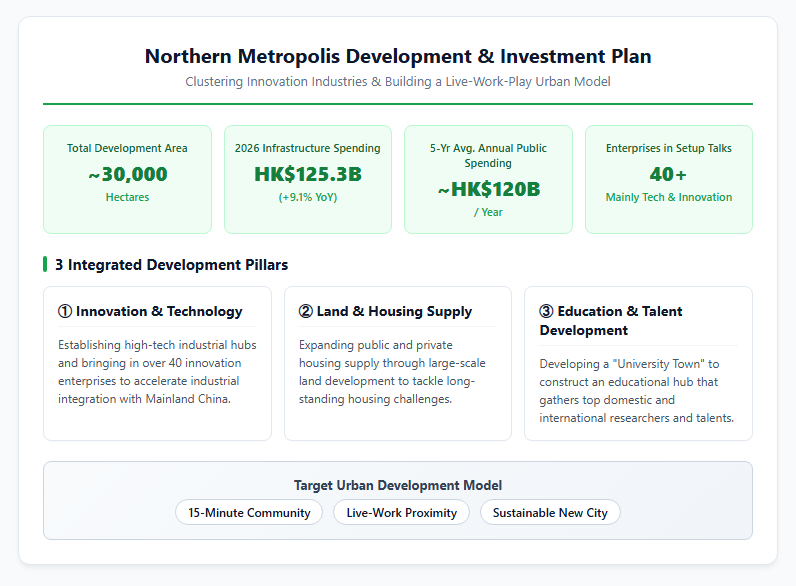Click the green bar beside Integrated Development Pillars

(x=45, y=264)
